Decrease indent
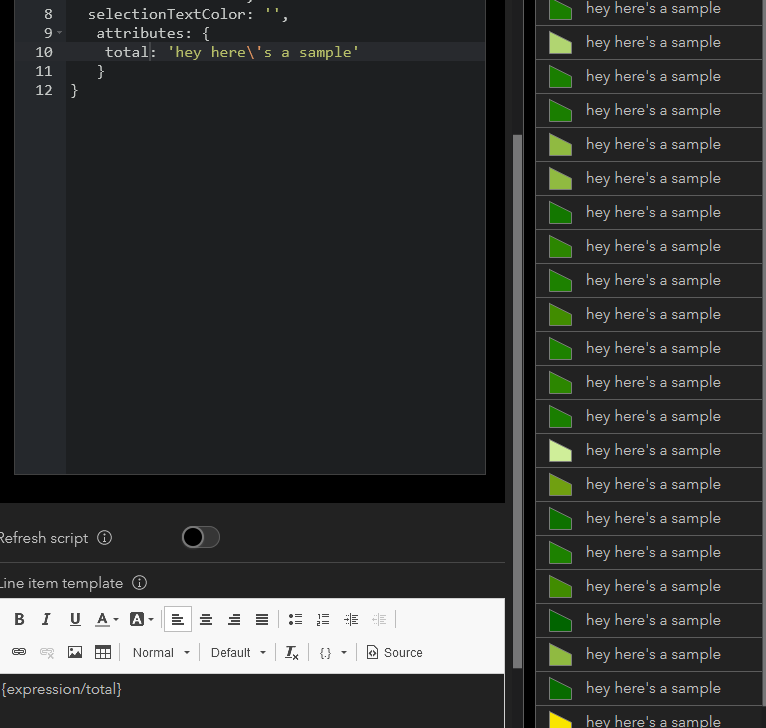Screen dimensions: 766x728 379,619
